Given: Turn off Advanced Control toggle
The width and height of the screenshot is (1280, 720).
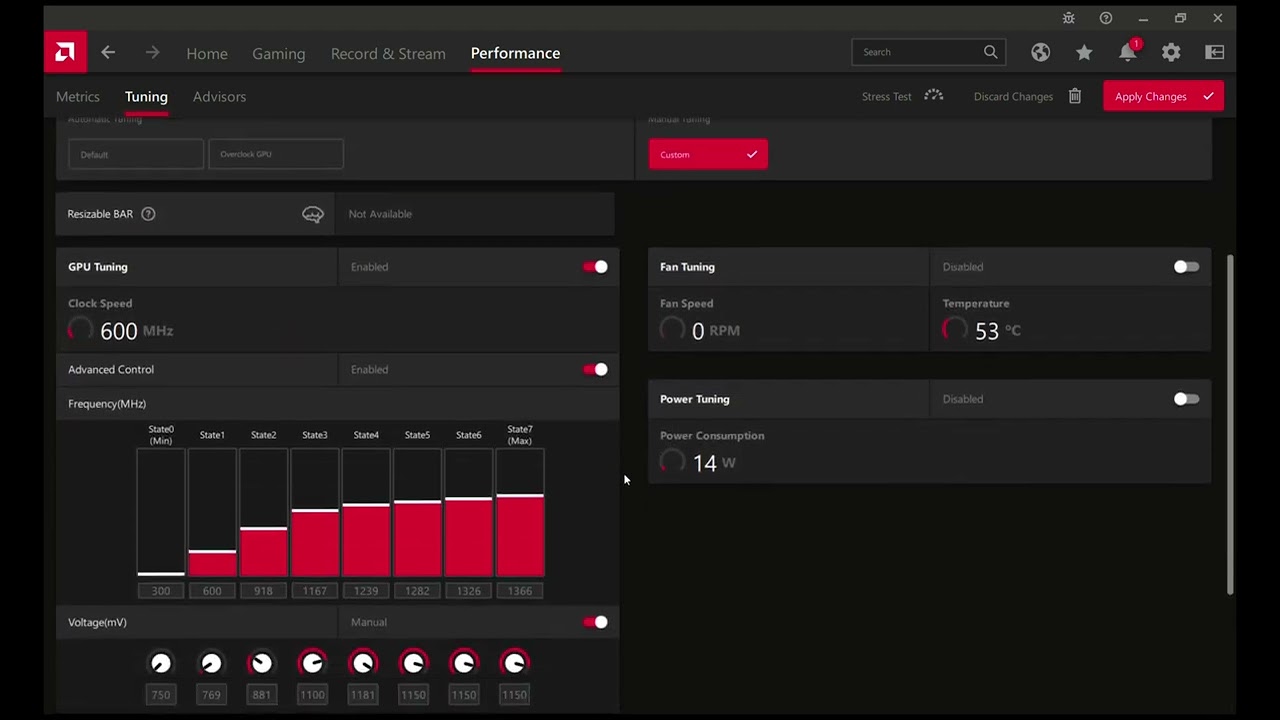Looking at the screenshot, I should pos(595,370).
